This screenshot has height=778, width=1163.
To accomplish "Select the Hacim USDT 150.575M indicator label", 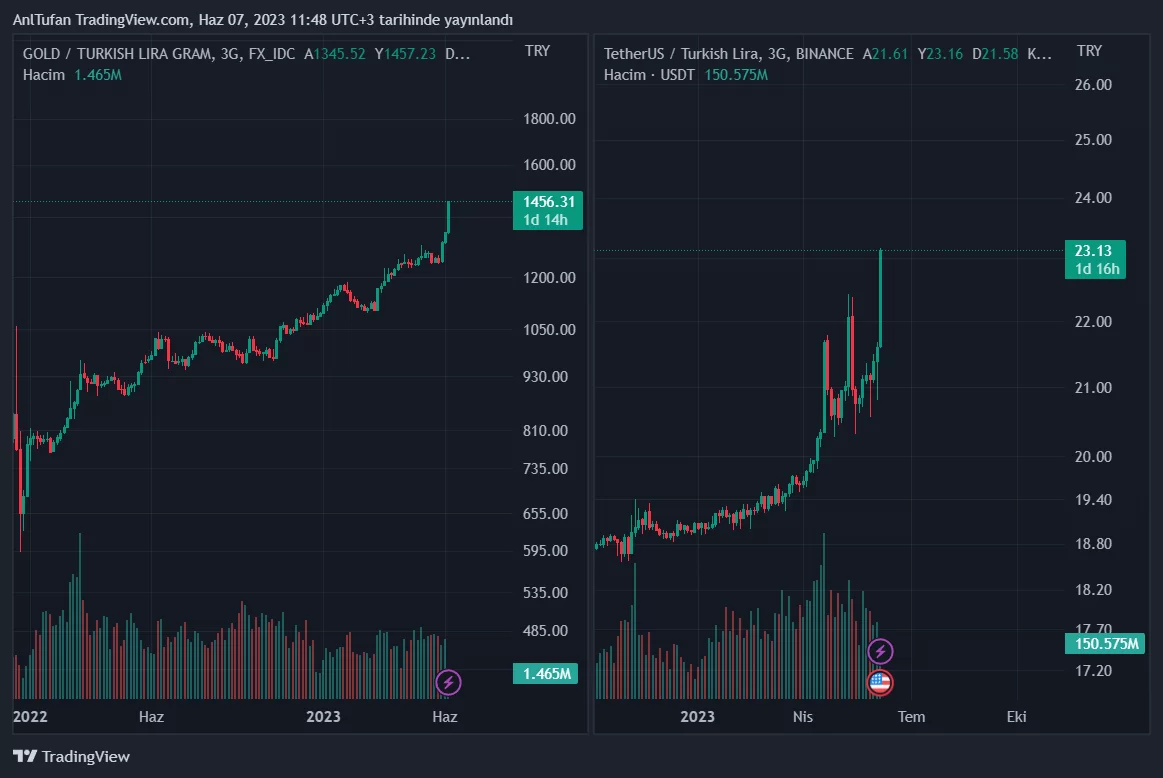I will pyautogui.click(x=686, y=75).
